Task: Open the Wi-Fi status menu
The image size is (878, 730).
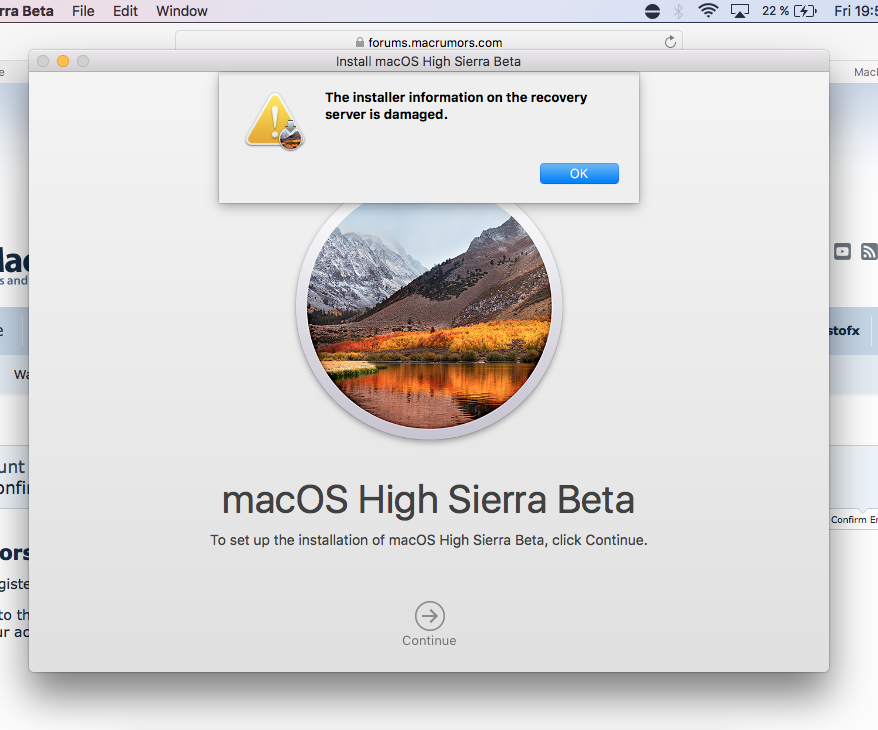Action: pyautogui.click(x=708, y=11)
